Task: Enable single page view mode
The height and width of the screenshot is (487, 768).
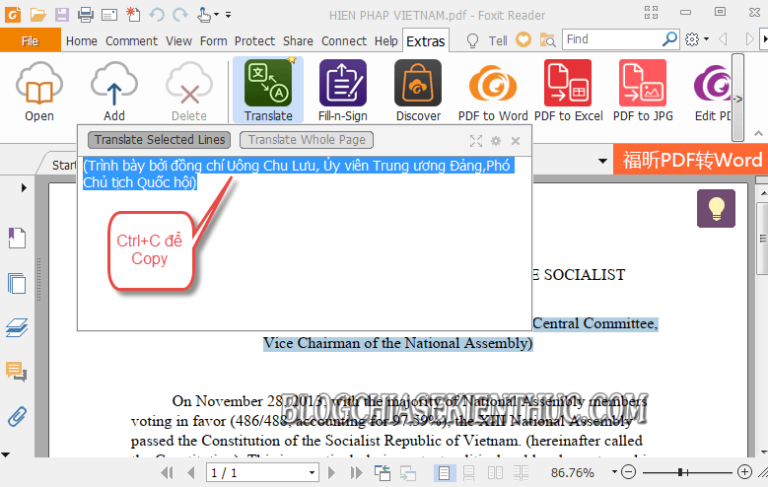Action: [x=443, y=472]
